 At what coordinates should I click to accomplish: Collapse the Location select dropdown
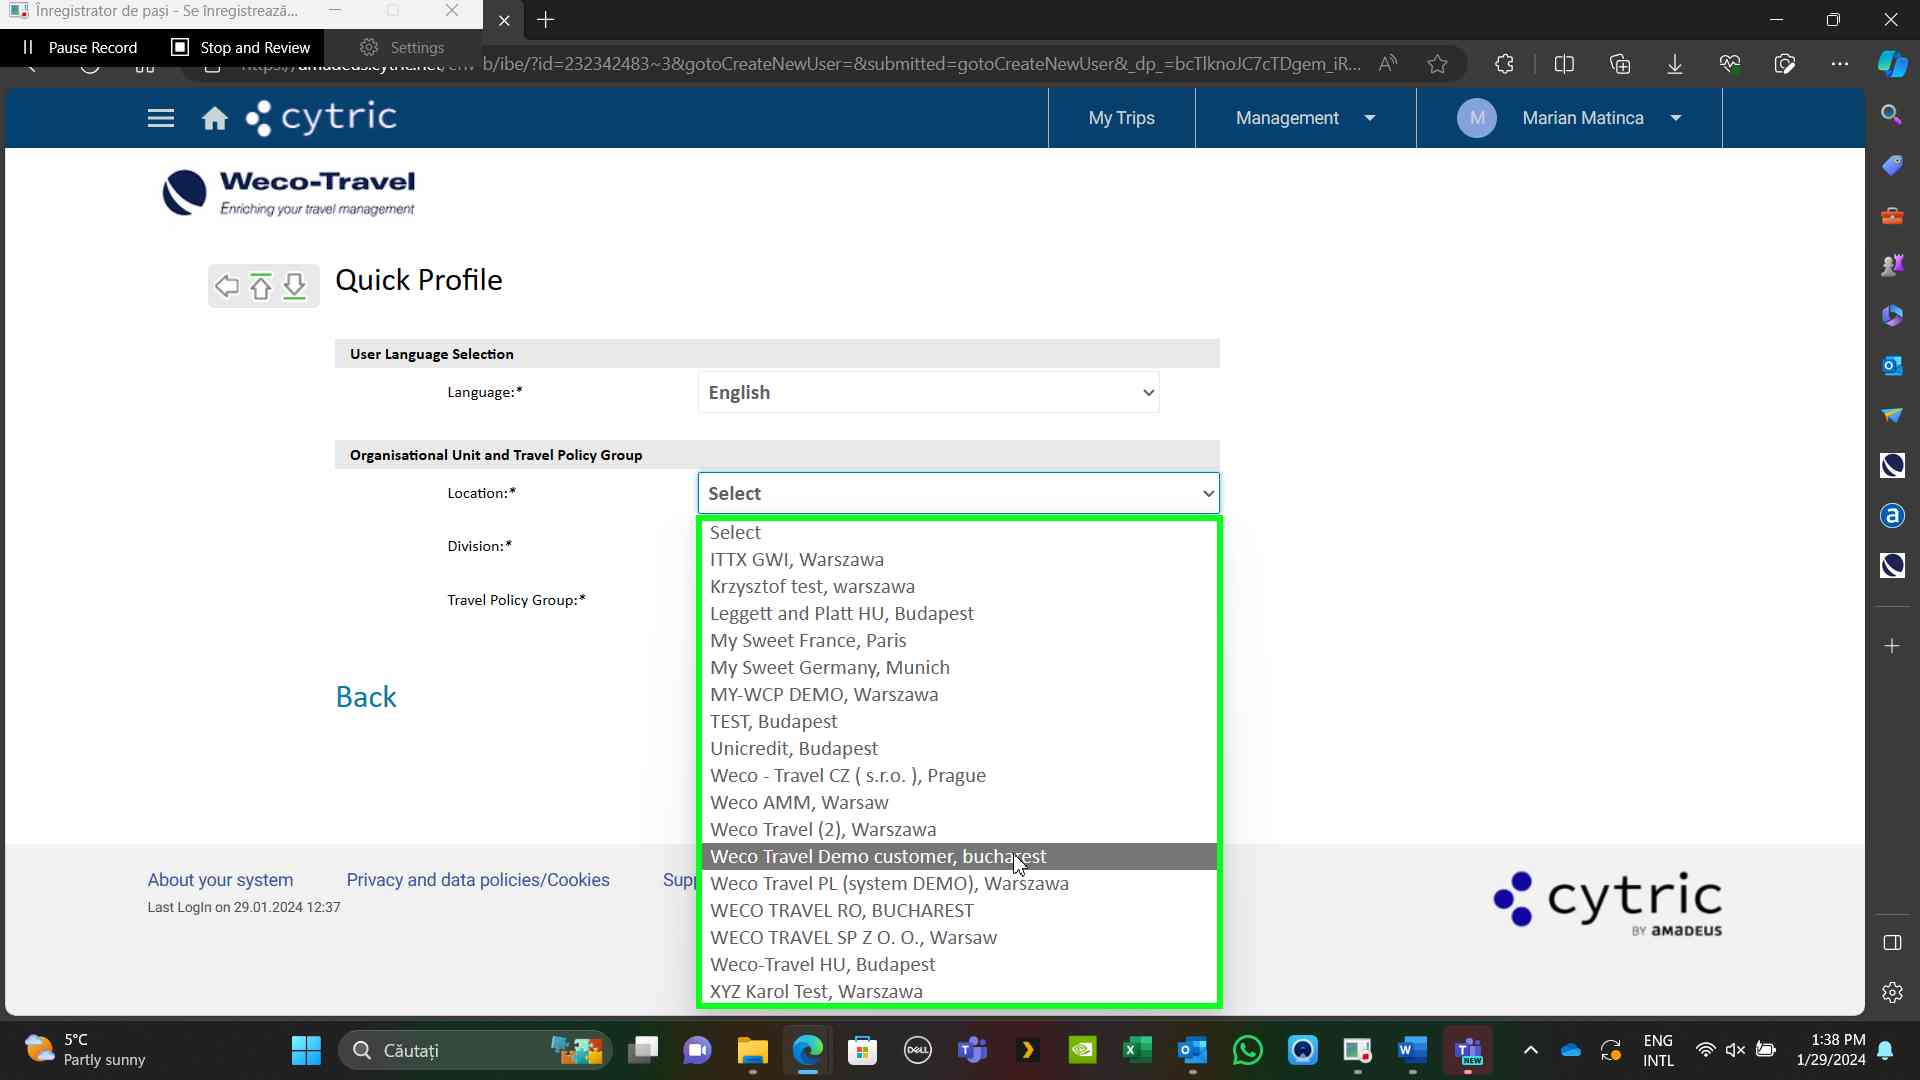click(958, 493)
